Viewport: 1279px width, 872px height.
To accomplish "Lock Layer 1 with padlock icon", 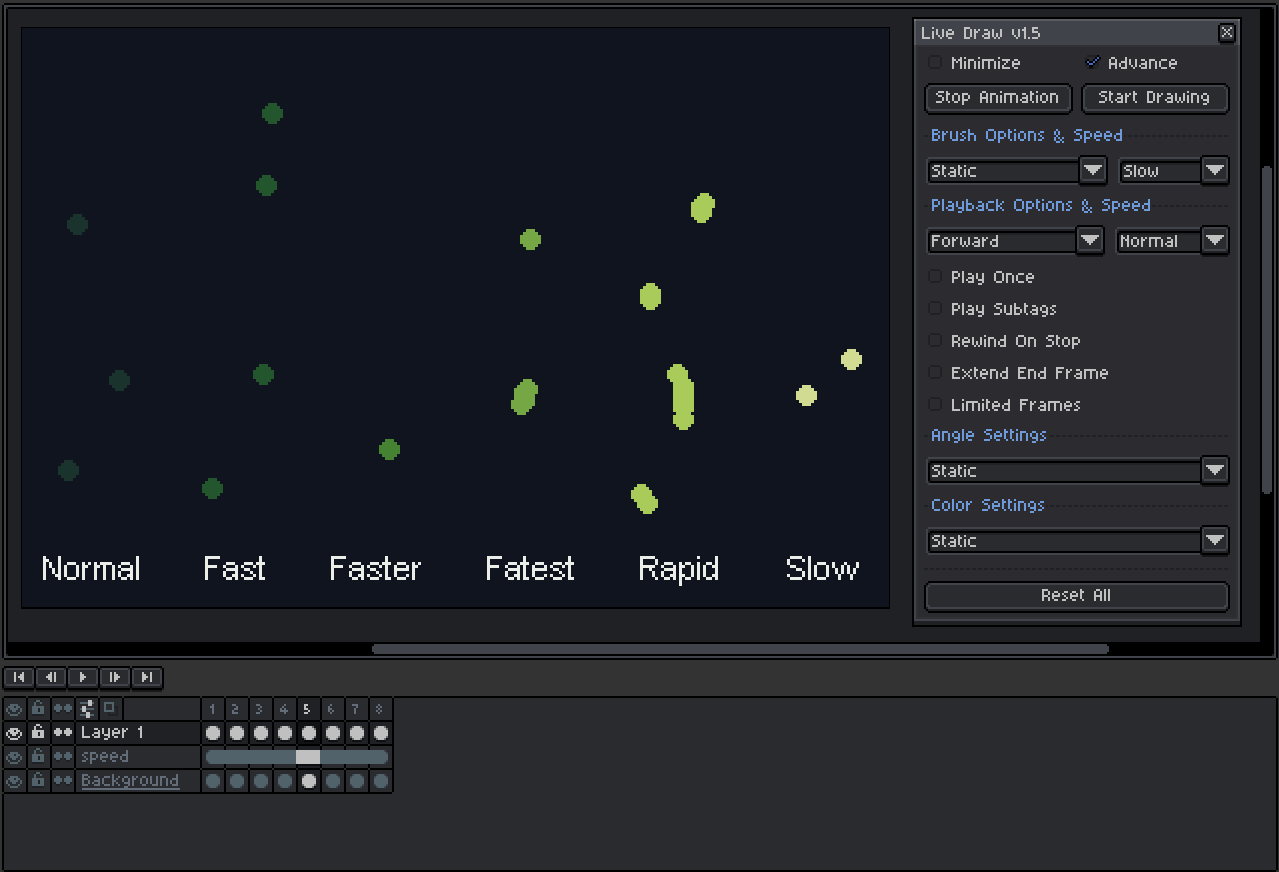I will pos(38,733).
